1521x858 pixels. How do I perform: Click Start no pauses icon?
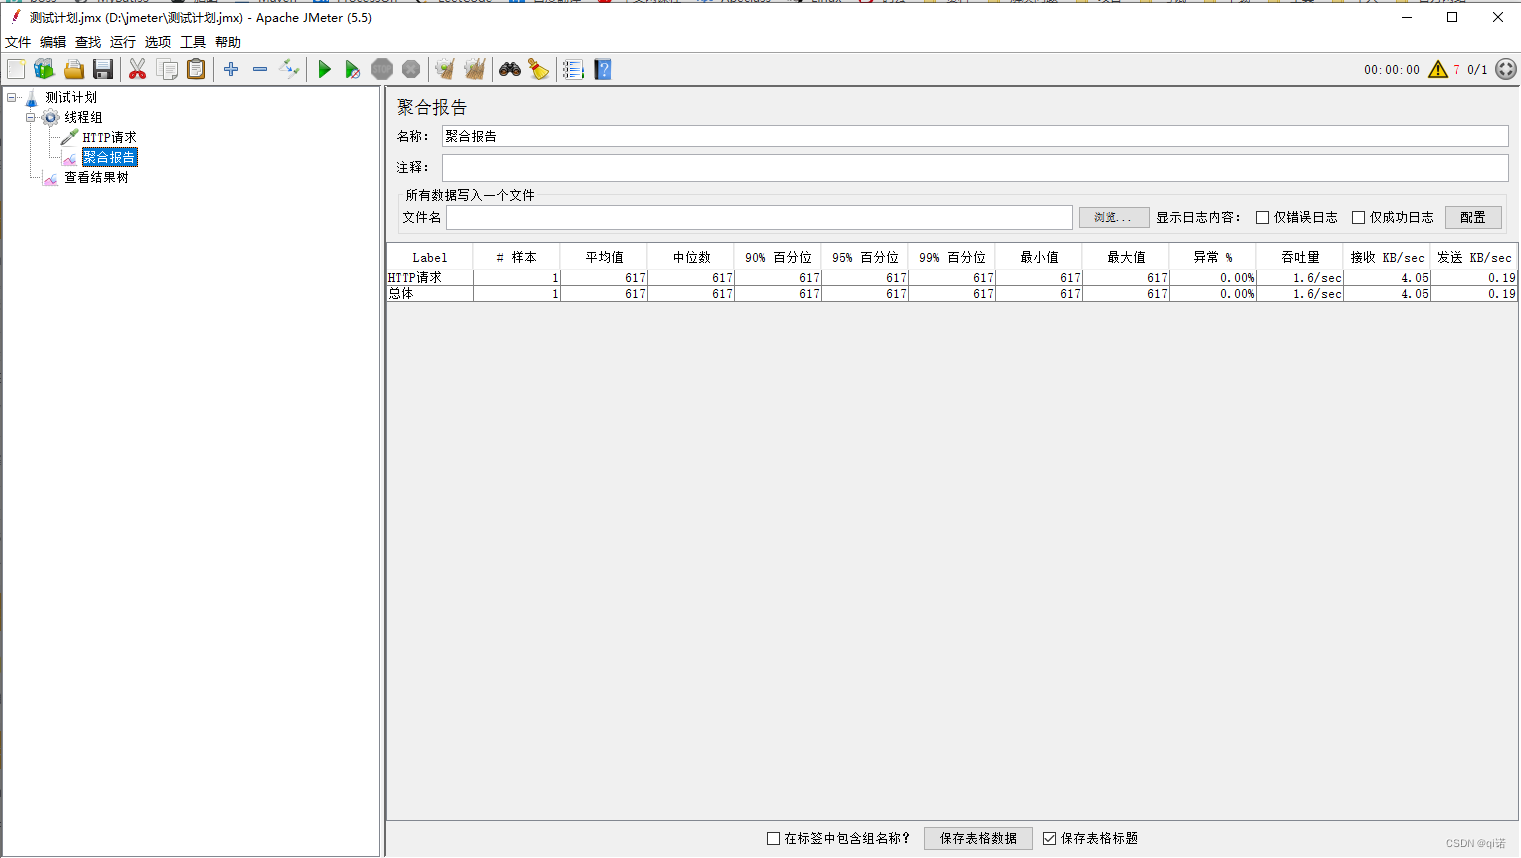click(352, 69)
